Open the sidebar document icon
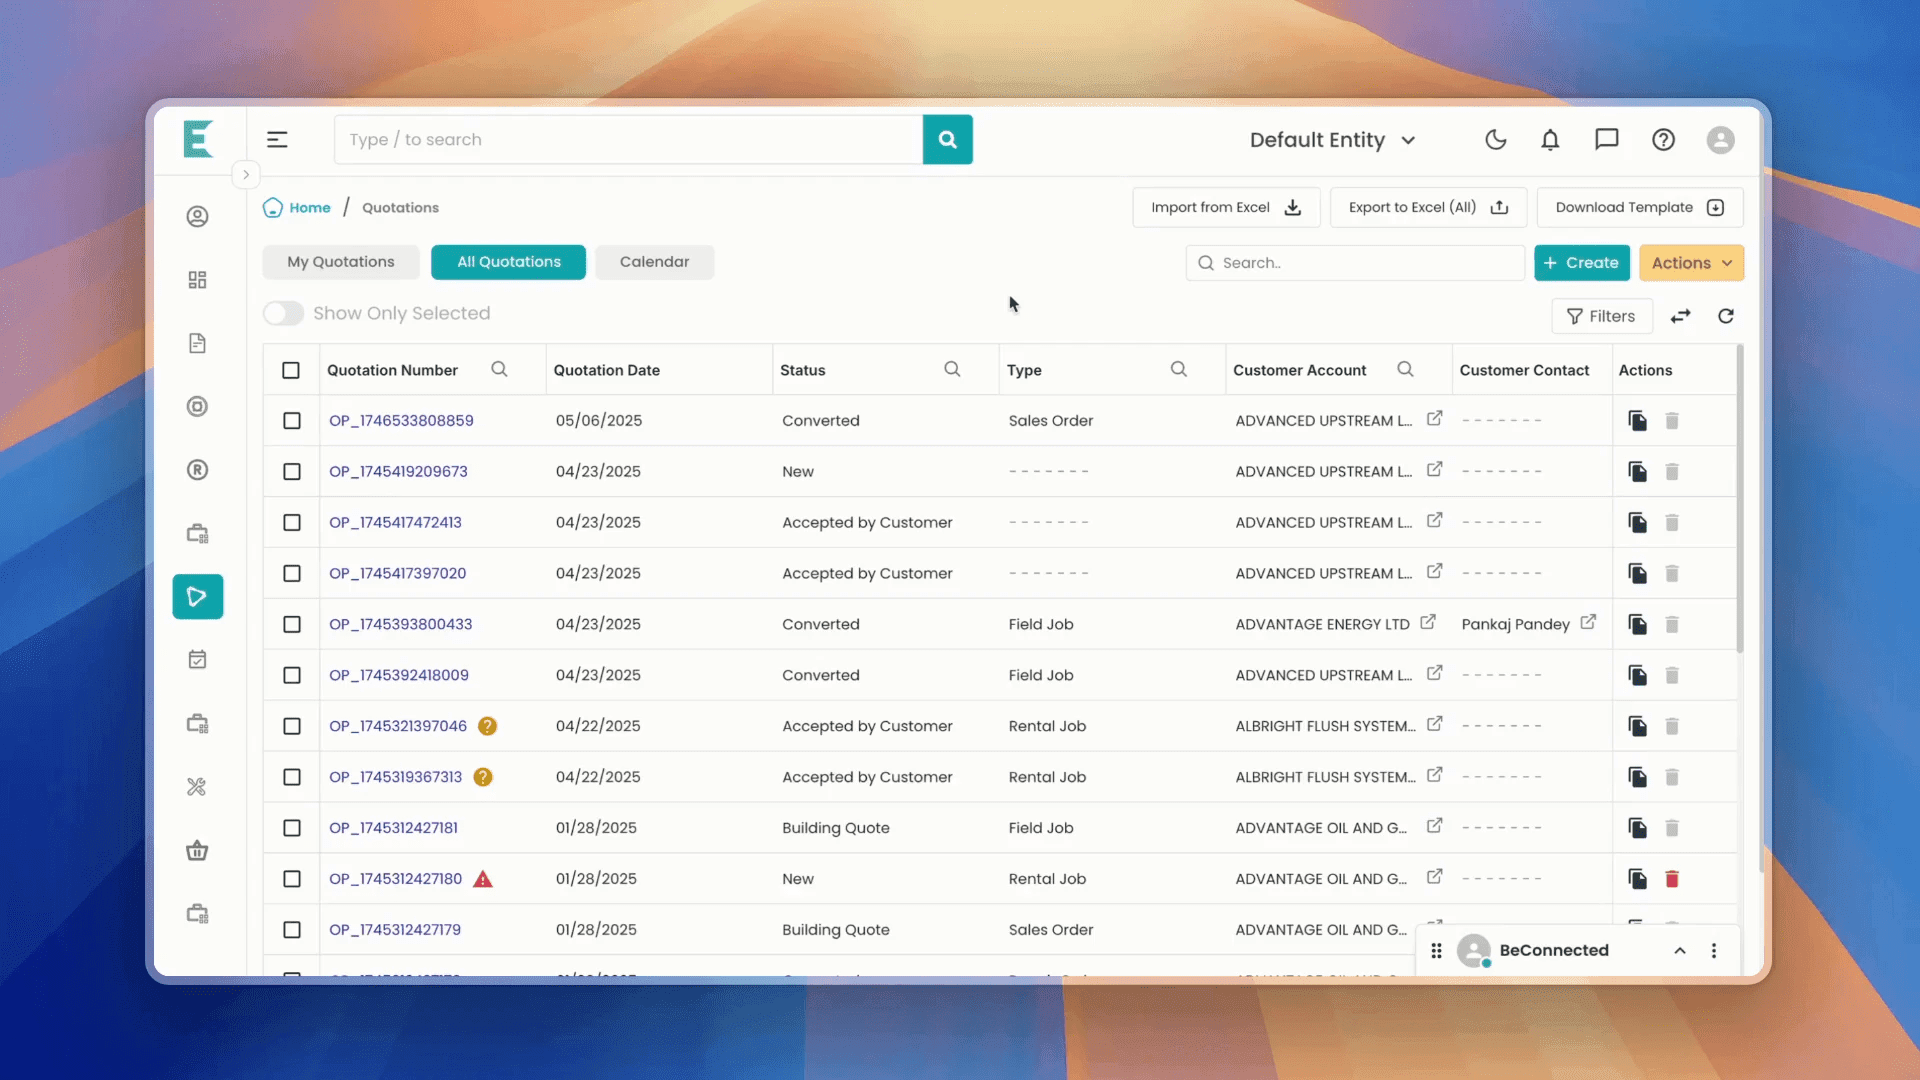 pyautogui.click(x=197, y=343)
